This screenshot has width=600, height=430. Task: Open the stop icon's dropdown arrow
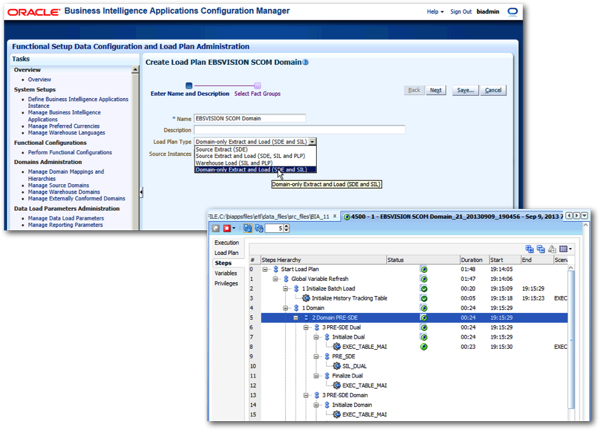[x=234, y=228]
